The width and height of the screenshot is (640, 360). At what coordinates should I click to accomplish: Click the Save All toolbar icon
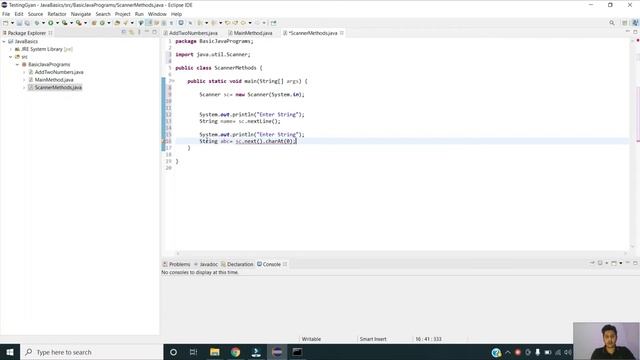click(x=27, y=23)
